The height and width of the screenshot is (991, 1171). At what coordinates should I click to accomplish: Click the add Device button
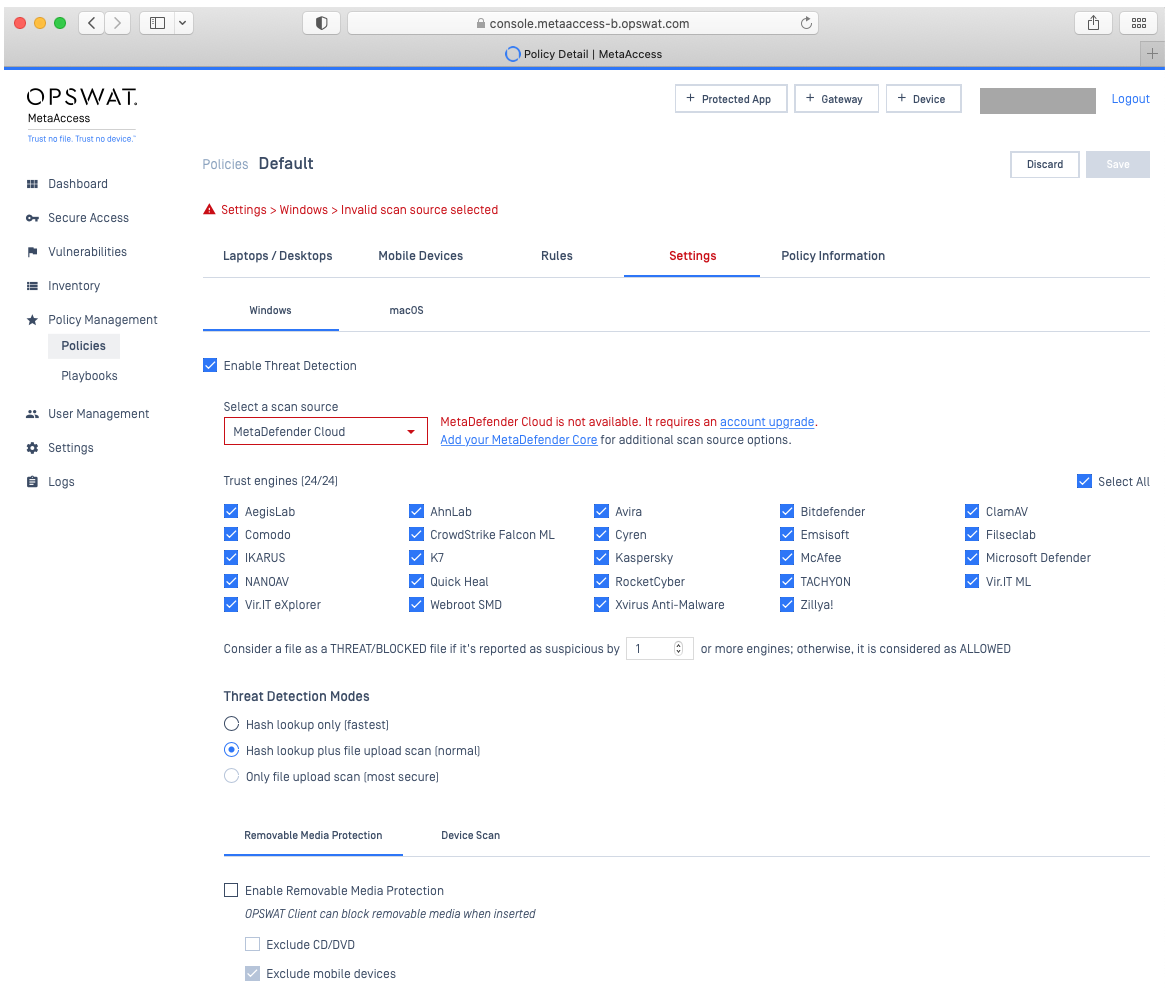923,99
